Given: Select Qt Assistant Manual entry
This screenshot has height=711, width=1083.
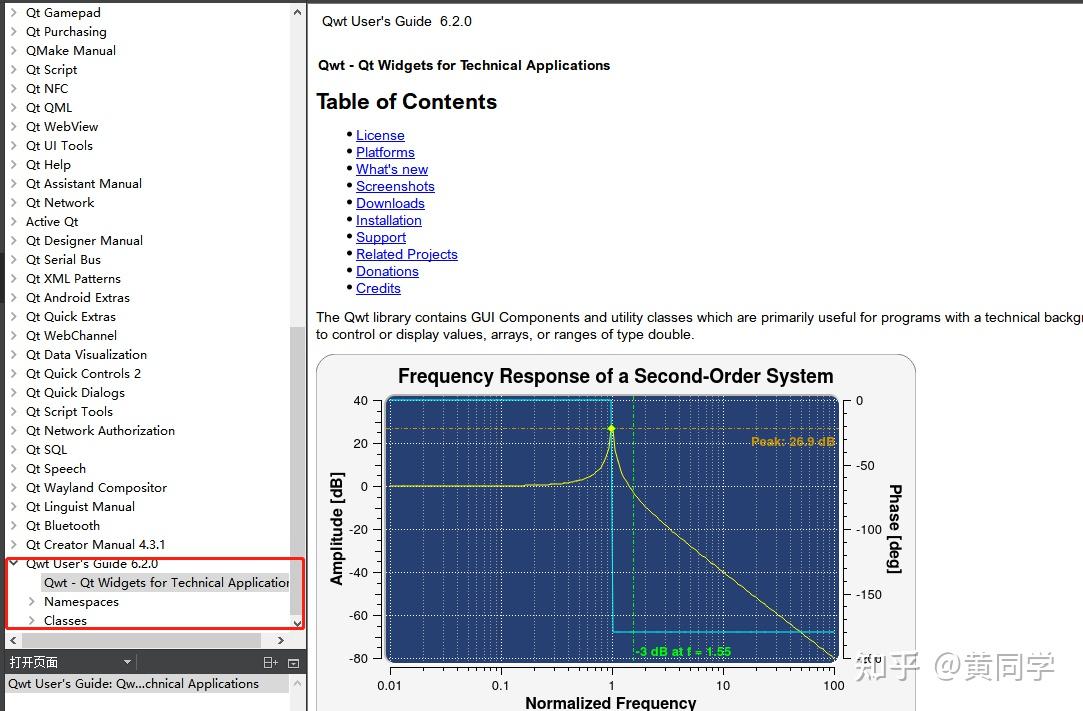Looking at the screenshot, I should tap(84, 184).
